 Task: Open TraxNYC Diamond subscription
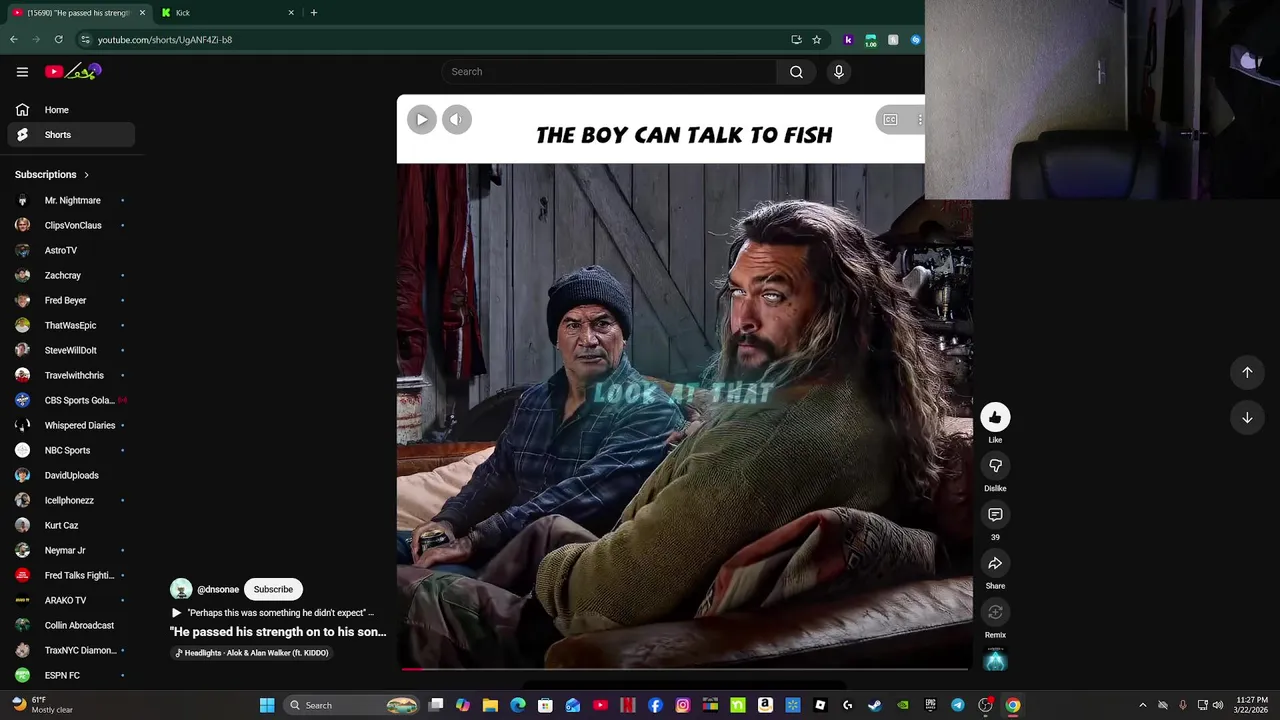point(71,650)
